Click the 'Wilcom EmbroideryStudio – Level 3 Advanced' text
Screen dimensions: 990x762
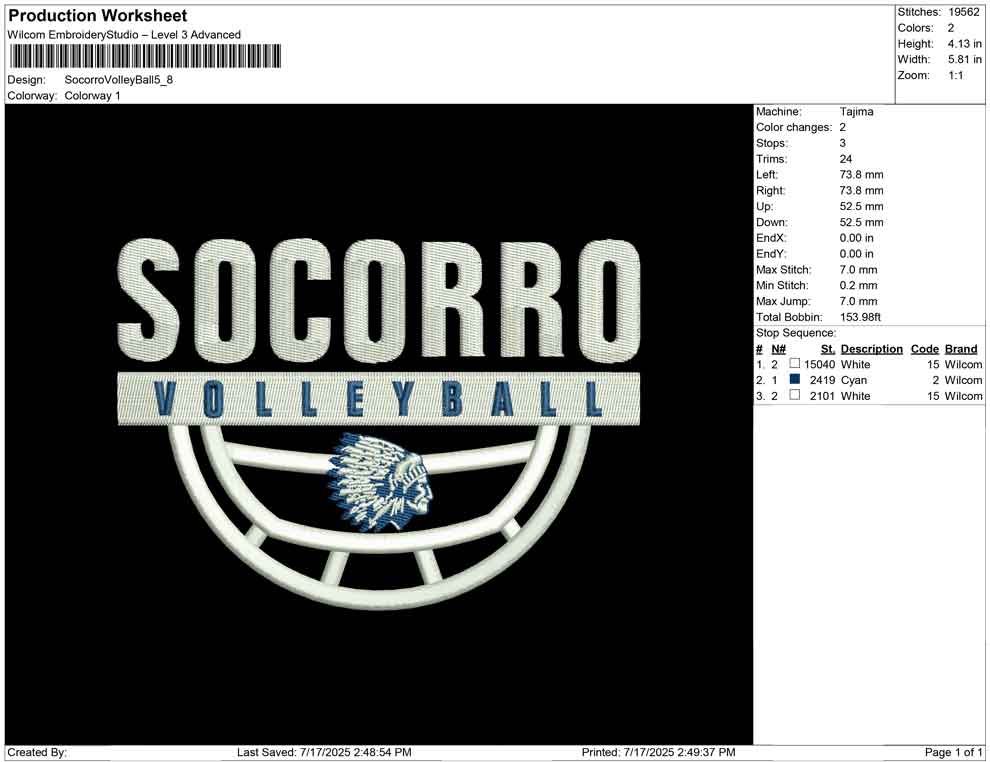point(124,35)
